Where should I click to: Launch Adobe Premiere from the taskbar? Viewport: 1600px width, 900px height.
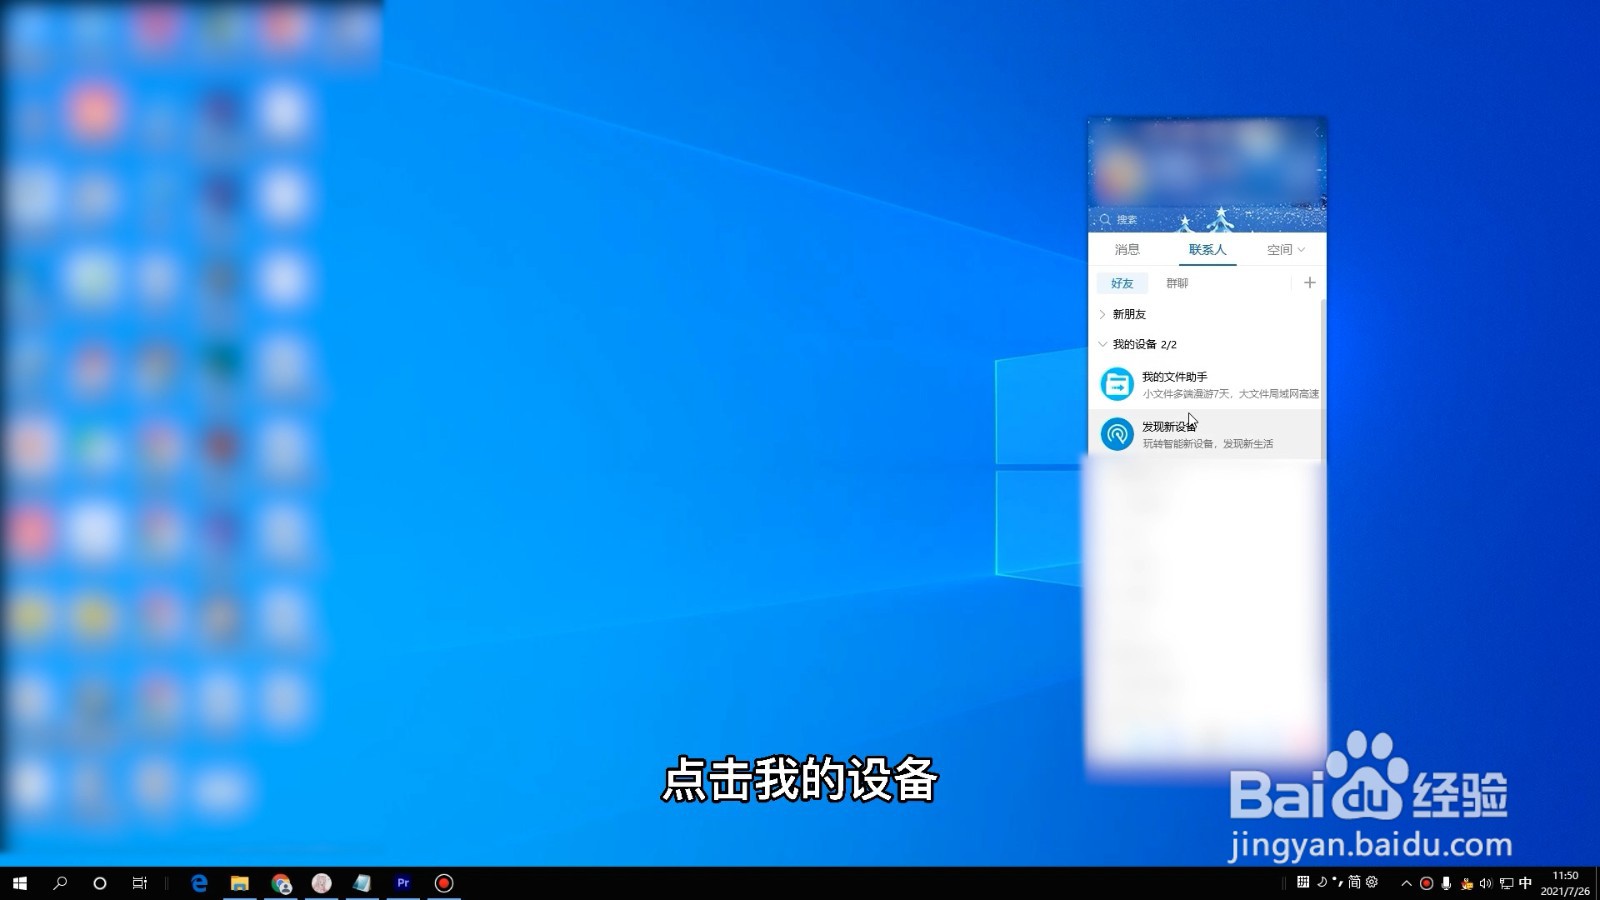point(403,884)
